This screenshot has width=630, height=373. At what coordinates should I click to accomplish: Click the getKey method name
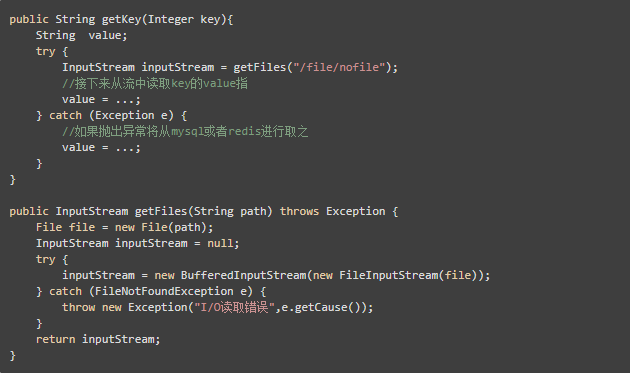[x=122, y=19]
